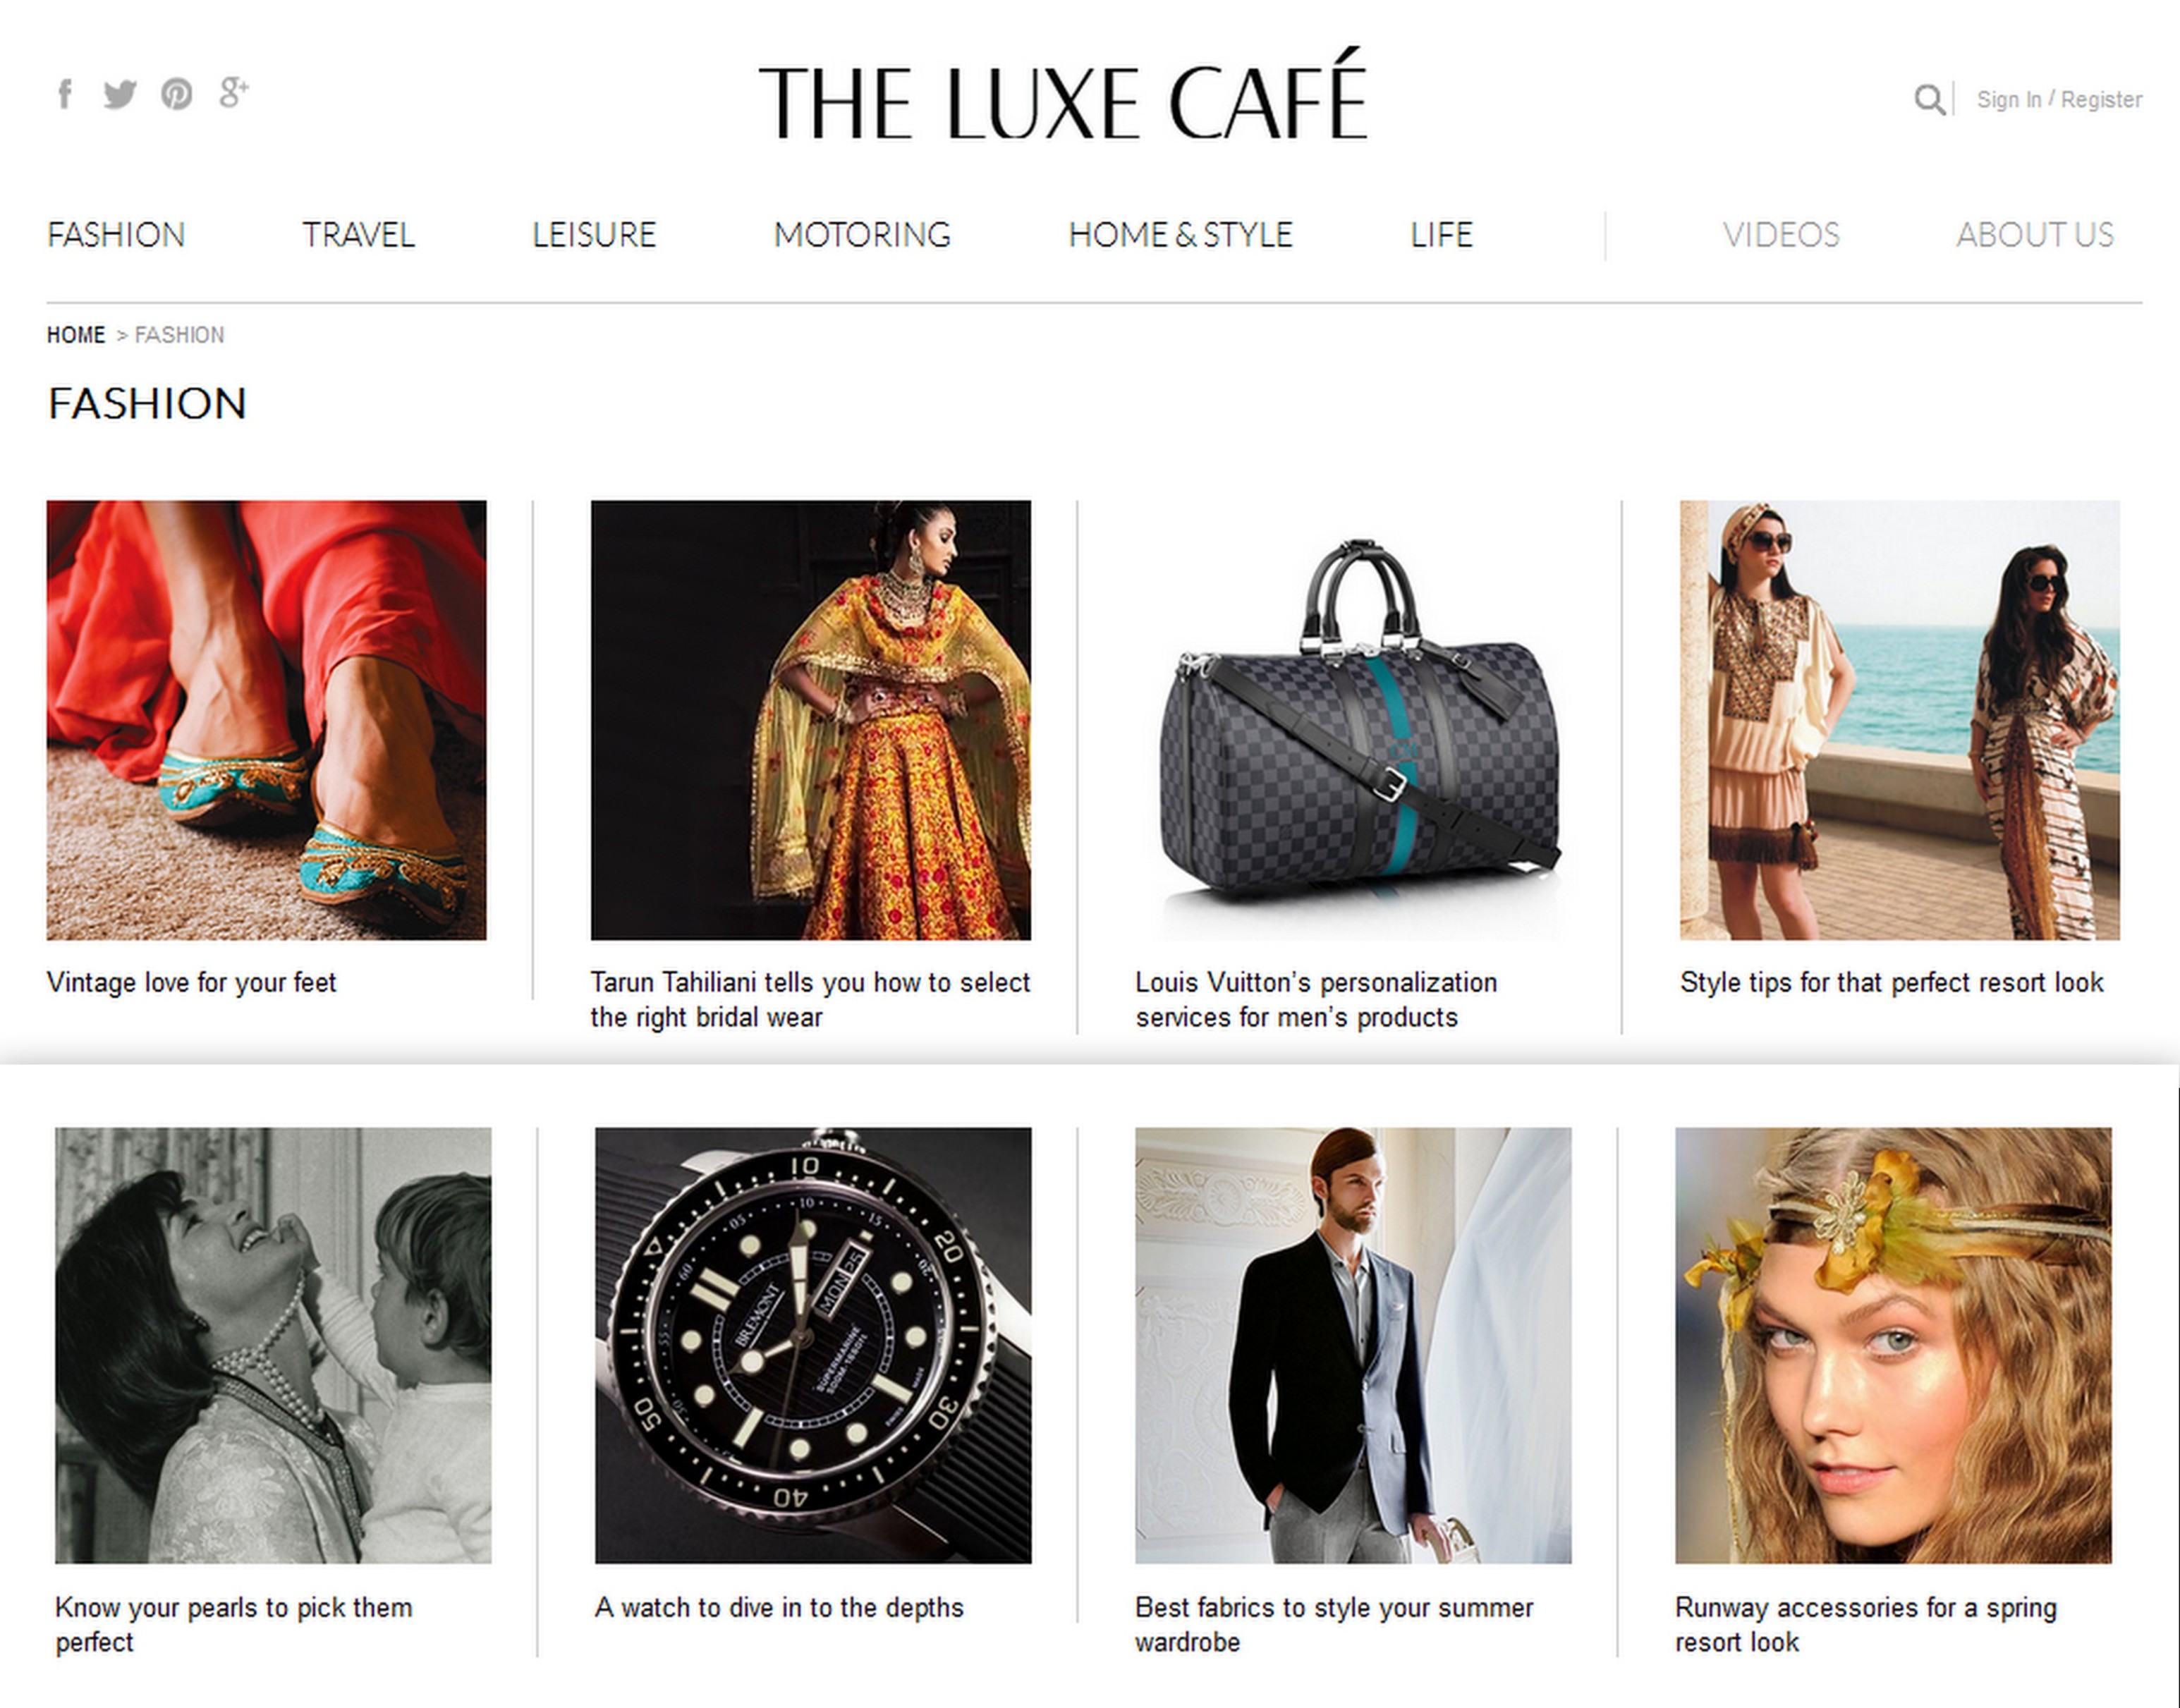Open the Facebook social icon

point(65,94)
